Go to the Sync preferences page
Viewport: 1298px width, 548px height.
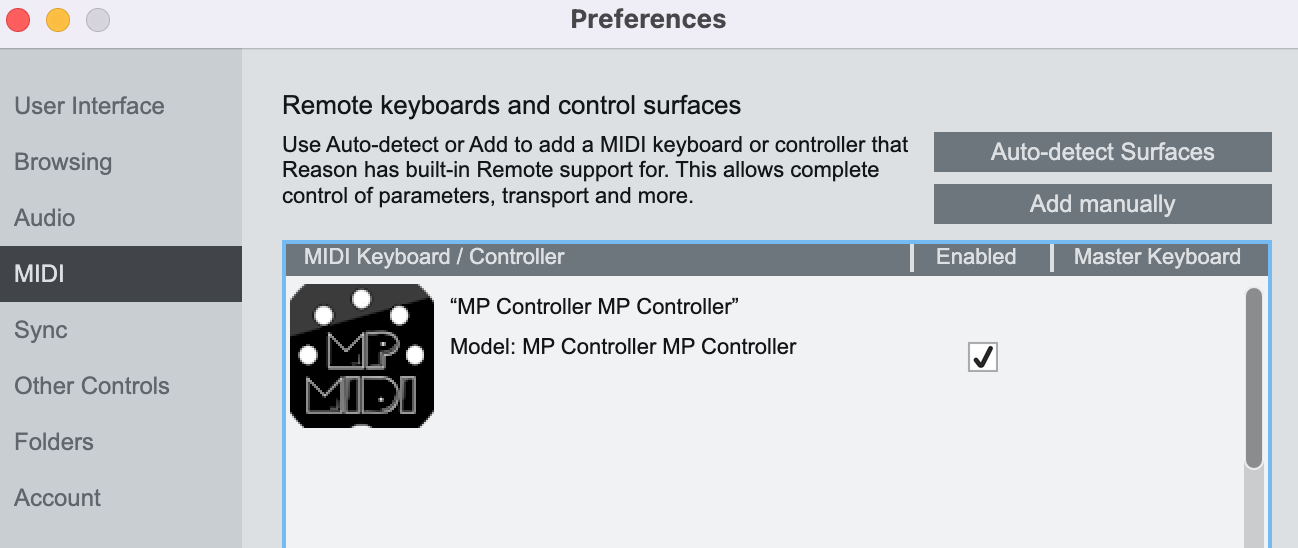pyautogui.click(x=41, y=330)
